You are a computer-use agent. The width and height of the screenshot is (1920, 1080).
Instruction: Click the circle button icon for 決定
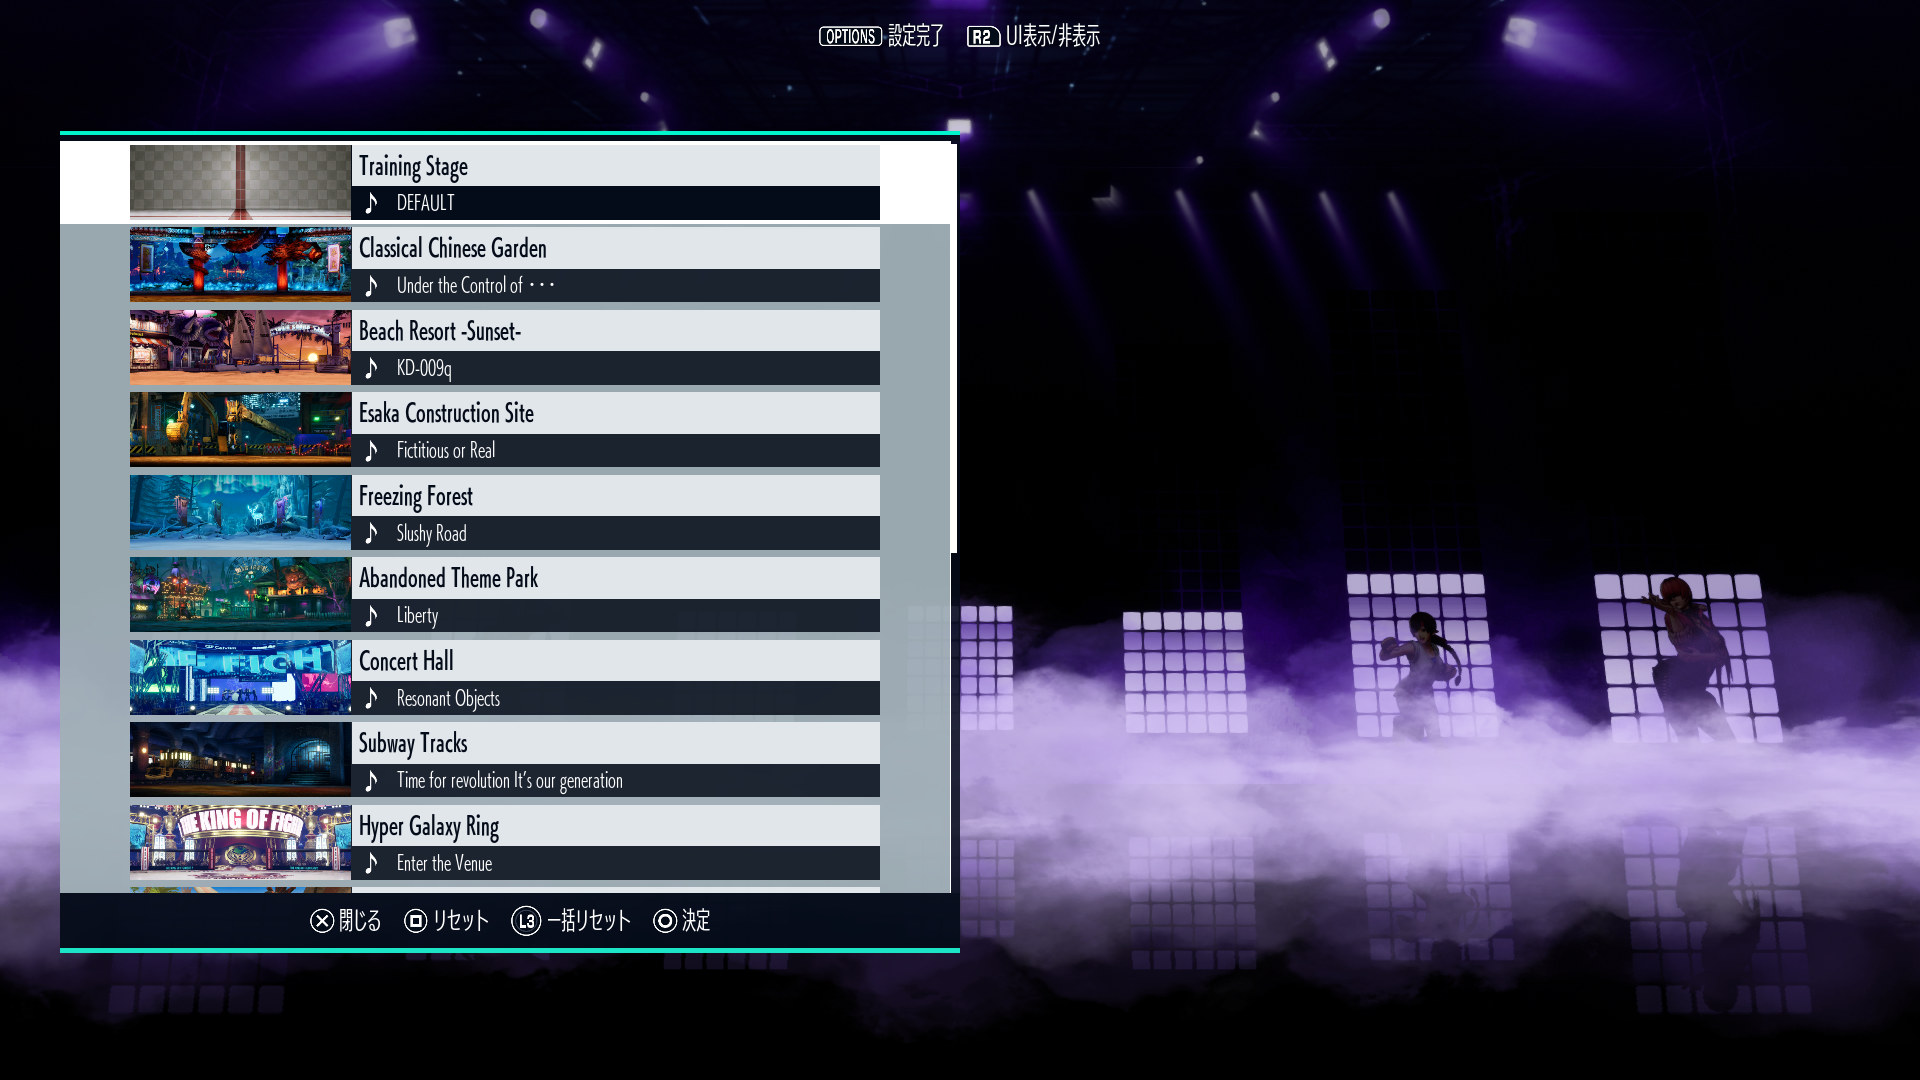(665, 921)
